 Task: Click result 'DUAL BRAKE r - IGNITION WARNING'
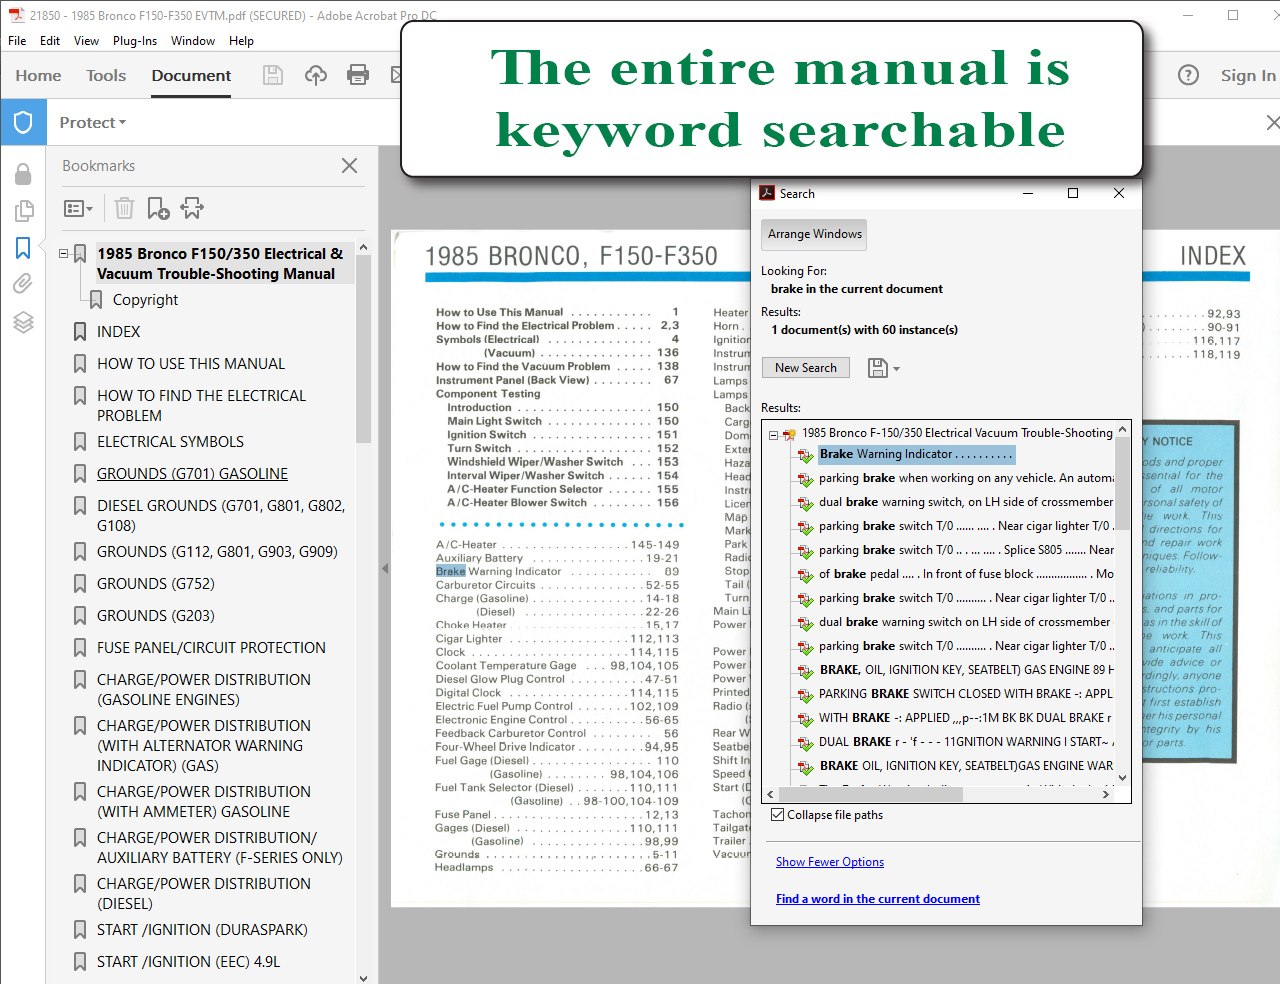[x=966, y=742]
